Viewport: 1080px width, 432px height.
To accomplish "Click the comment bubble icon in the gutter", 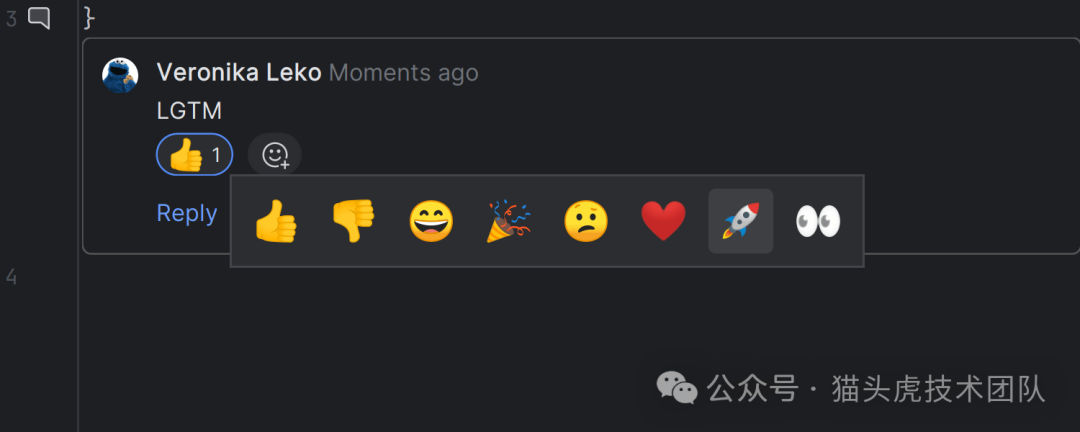I will 39,18.
